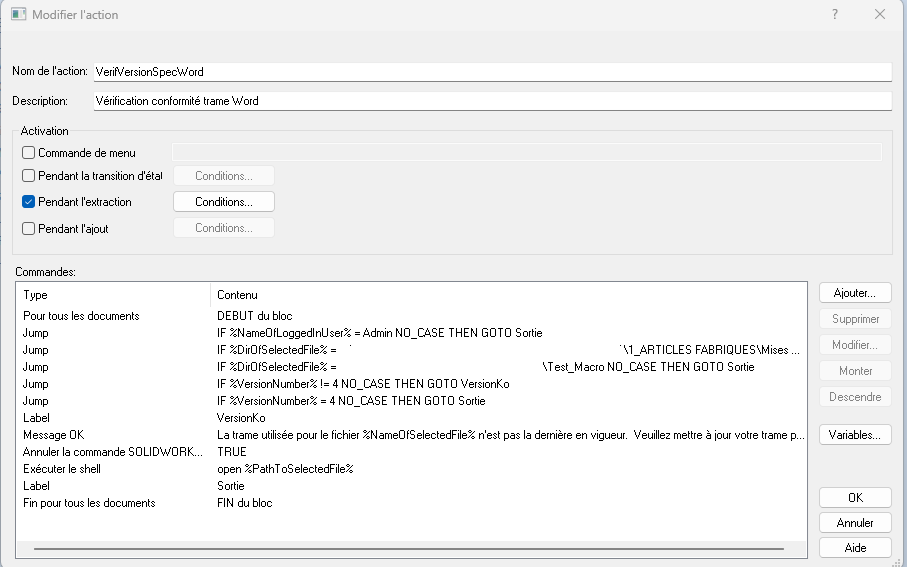Confirm with the OK button
This screenshot has width=907, height=569.
[855, 498]
